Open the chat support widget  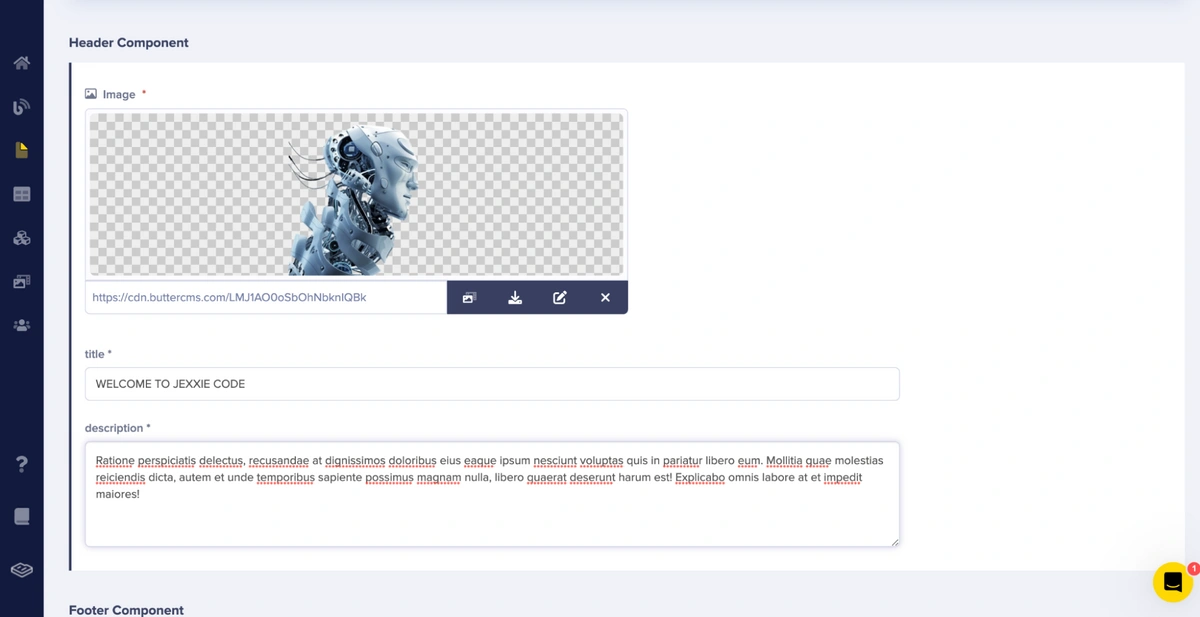pos(1172,582)
